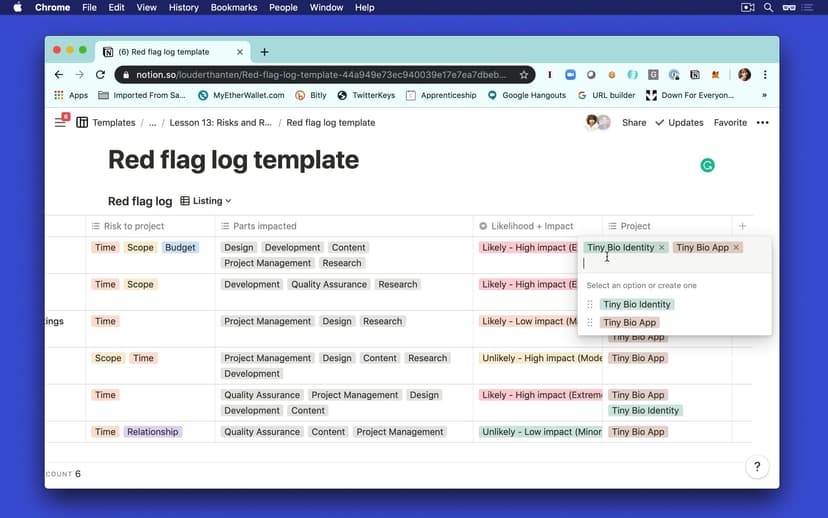Open the Likelihood + Impact column header menu
This screenshot has width=828, height=518.
click(526, 226)
